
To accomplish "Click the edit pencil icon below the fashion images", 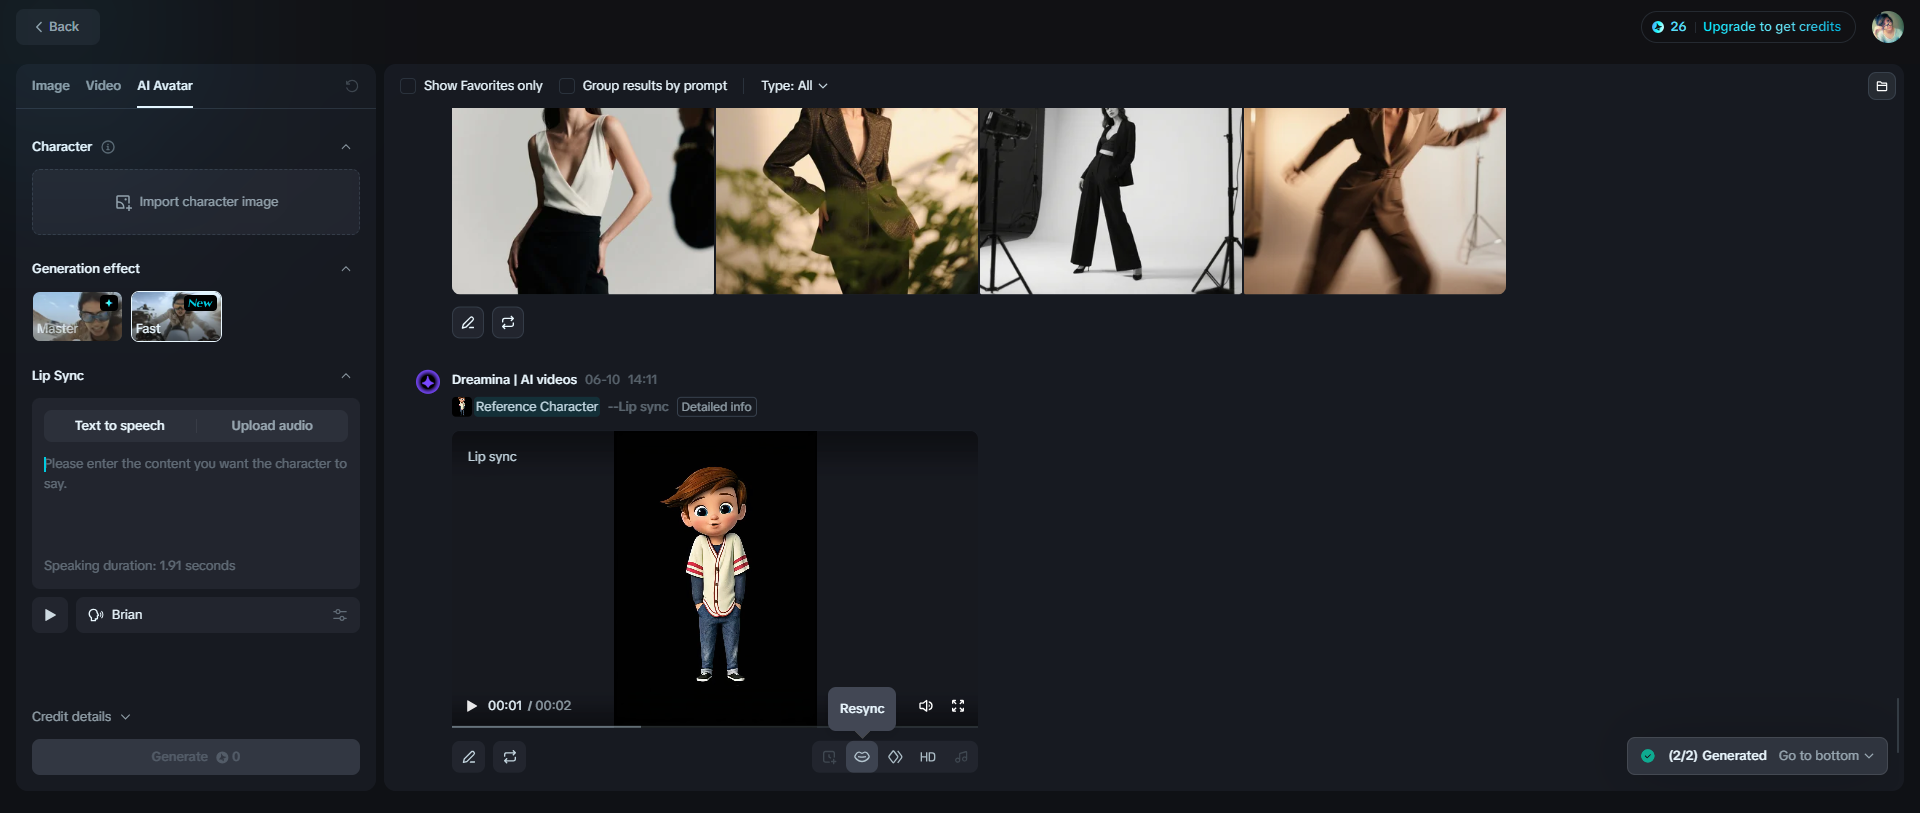I will click(468, 322).
